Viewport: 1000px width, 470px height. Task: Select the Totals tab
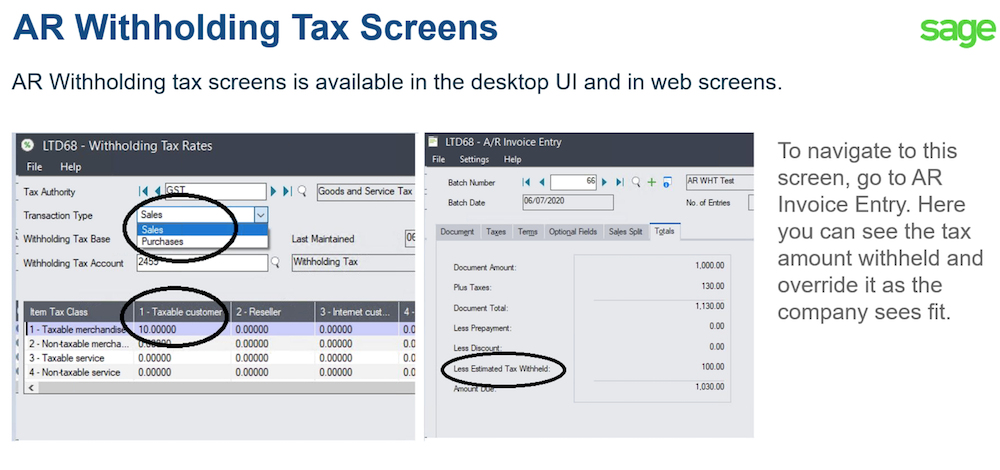pos(665,231)
